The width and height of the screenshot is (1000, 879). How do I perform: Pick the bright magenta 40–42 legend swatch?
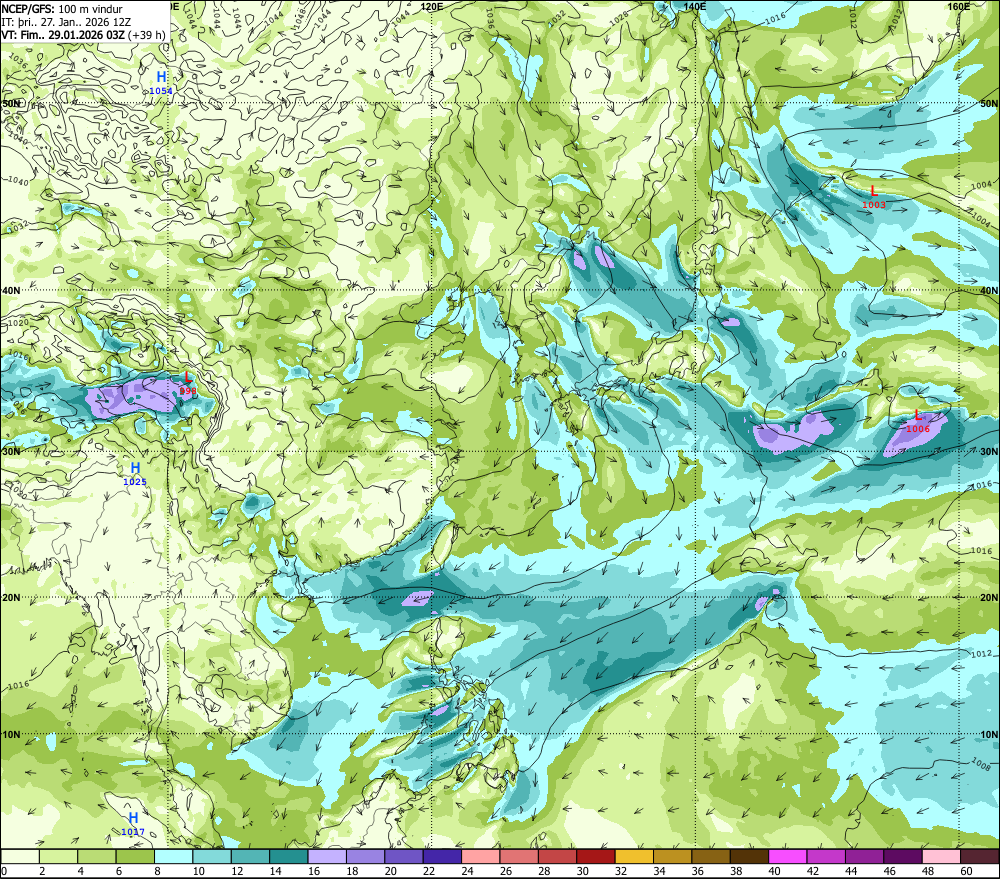pos(788,856)
